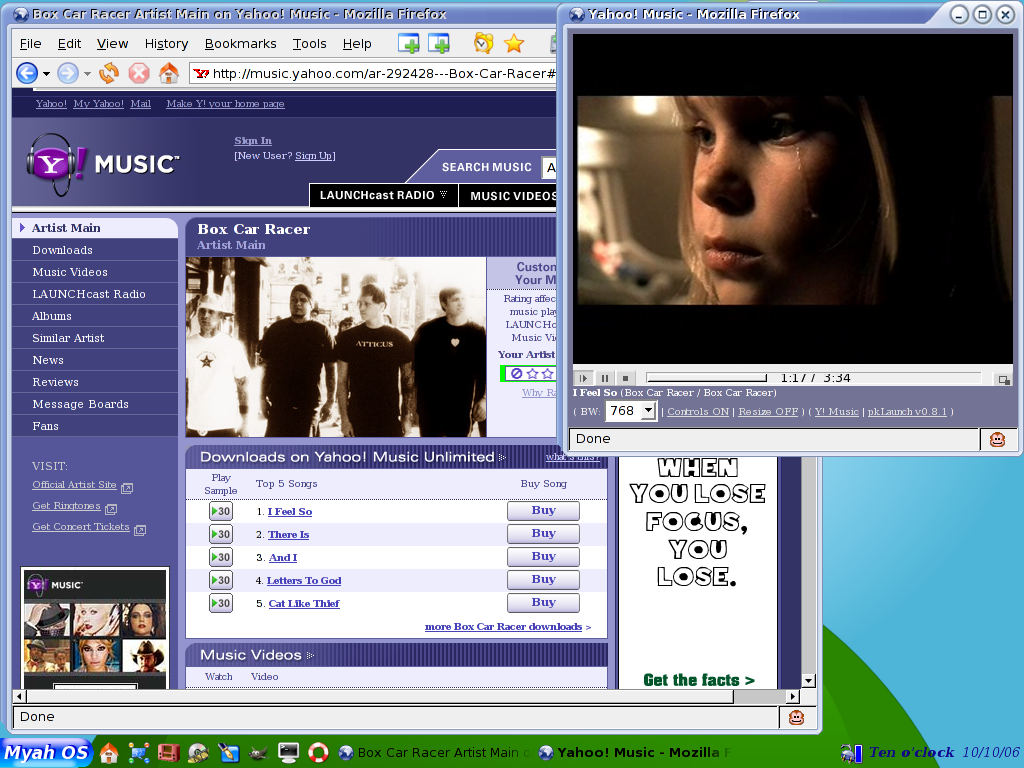
Task: Click the second green-plus new window icon
Action: [x=439, y=44]
